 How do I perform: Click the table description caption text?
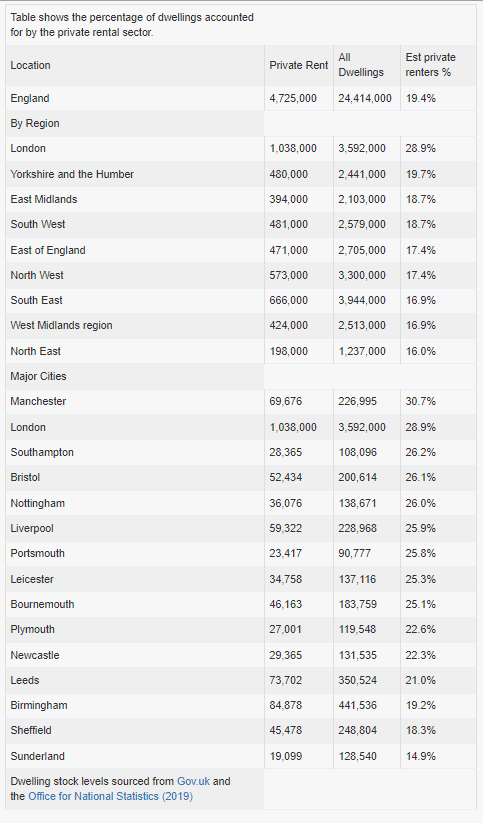tap(132, 25)
